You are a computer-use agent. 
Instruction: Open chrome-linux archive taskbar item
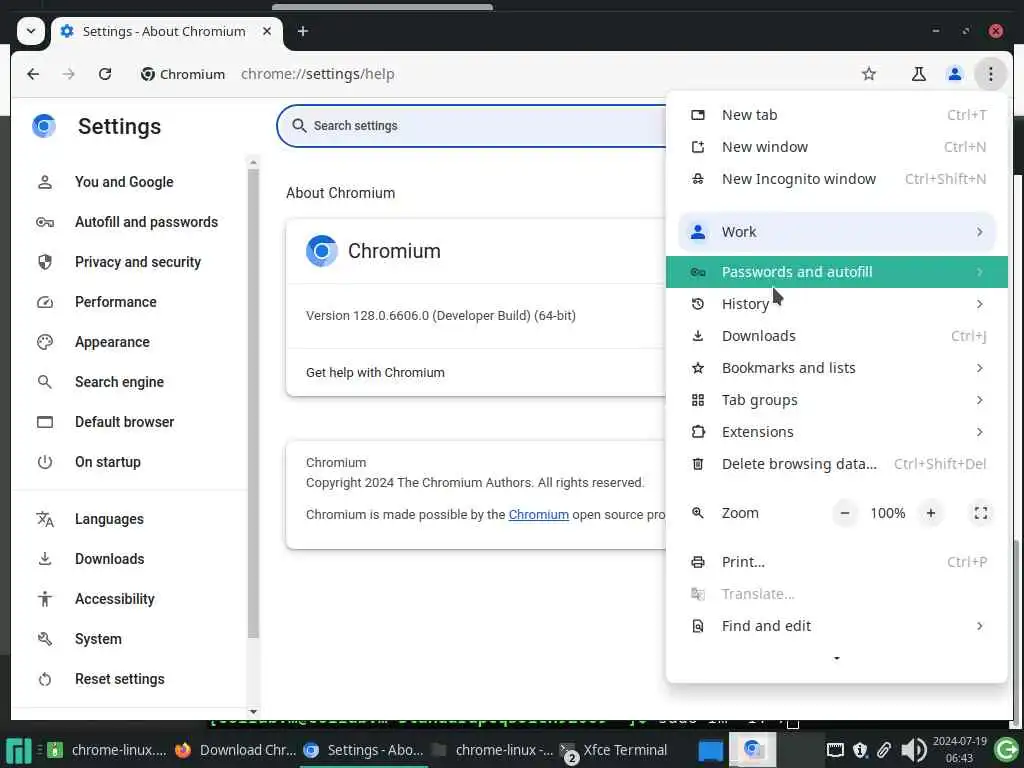click(x=108, y=750)
